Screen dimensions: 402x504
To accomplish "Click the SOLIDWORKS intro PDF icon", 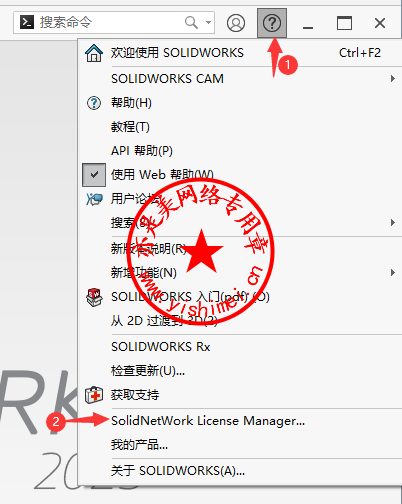I will pos(94,297).
